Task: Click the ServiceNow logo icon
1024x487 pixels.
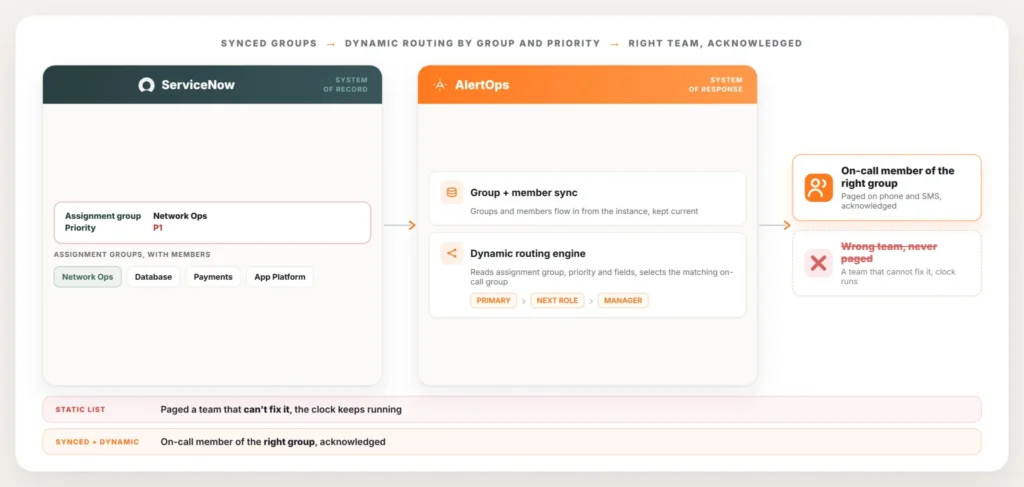Action: [x=146, y=85]
